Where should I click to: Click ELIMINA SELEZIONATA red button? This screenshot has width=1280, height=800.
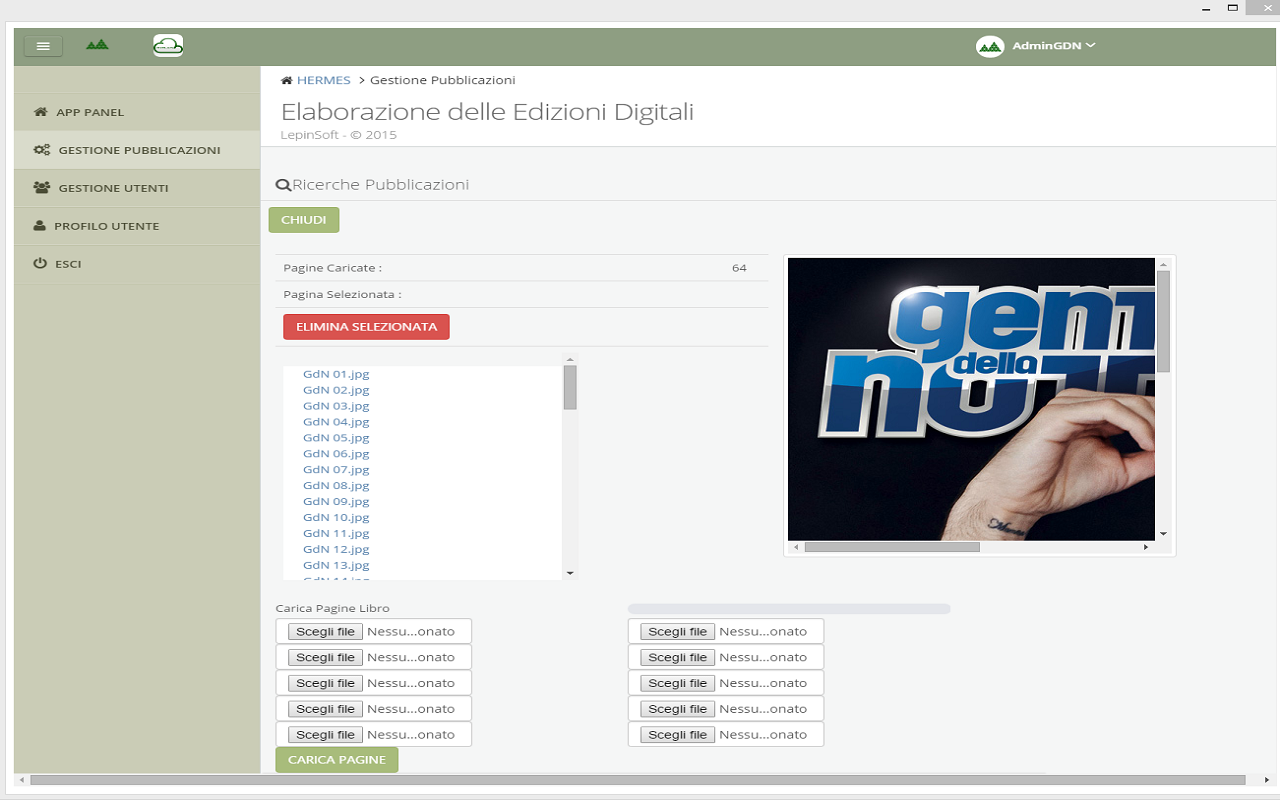click(x=366, y=327)
